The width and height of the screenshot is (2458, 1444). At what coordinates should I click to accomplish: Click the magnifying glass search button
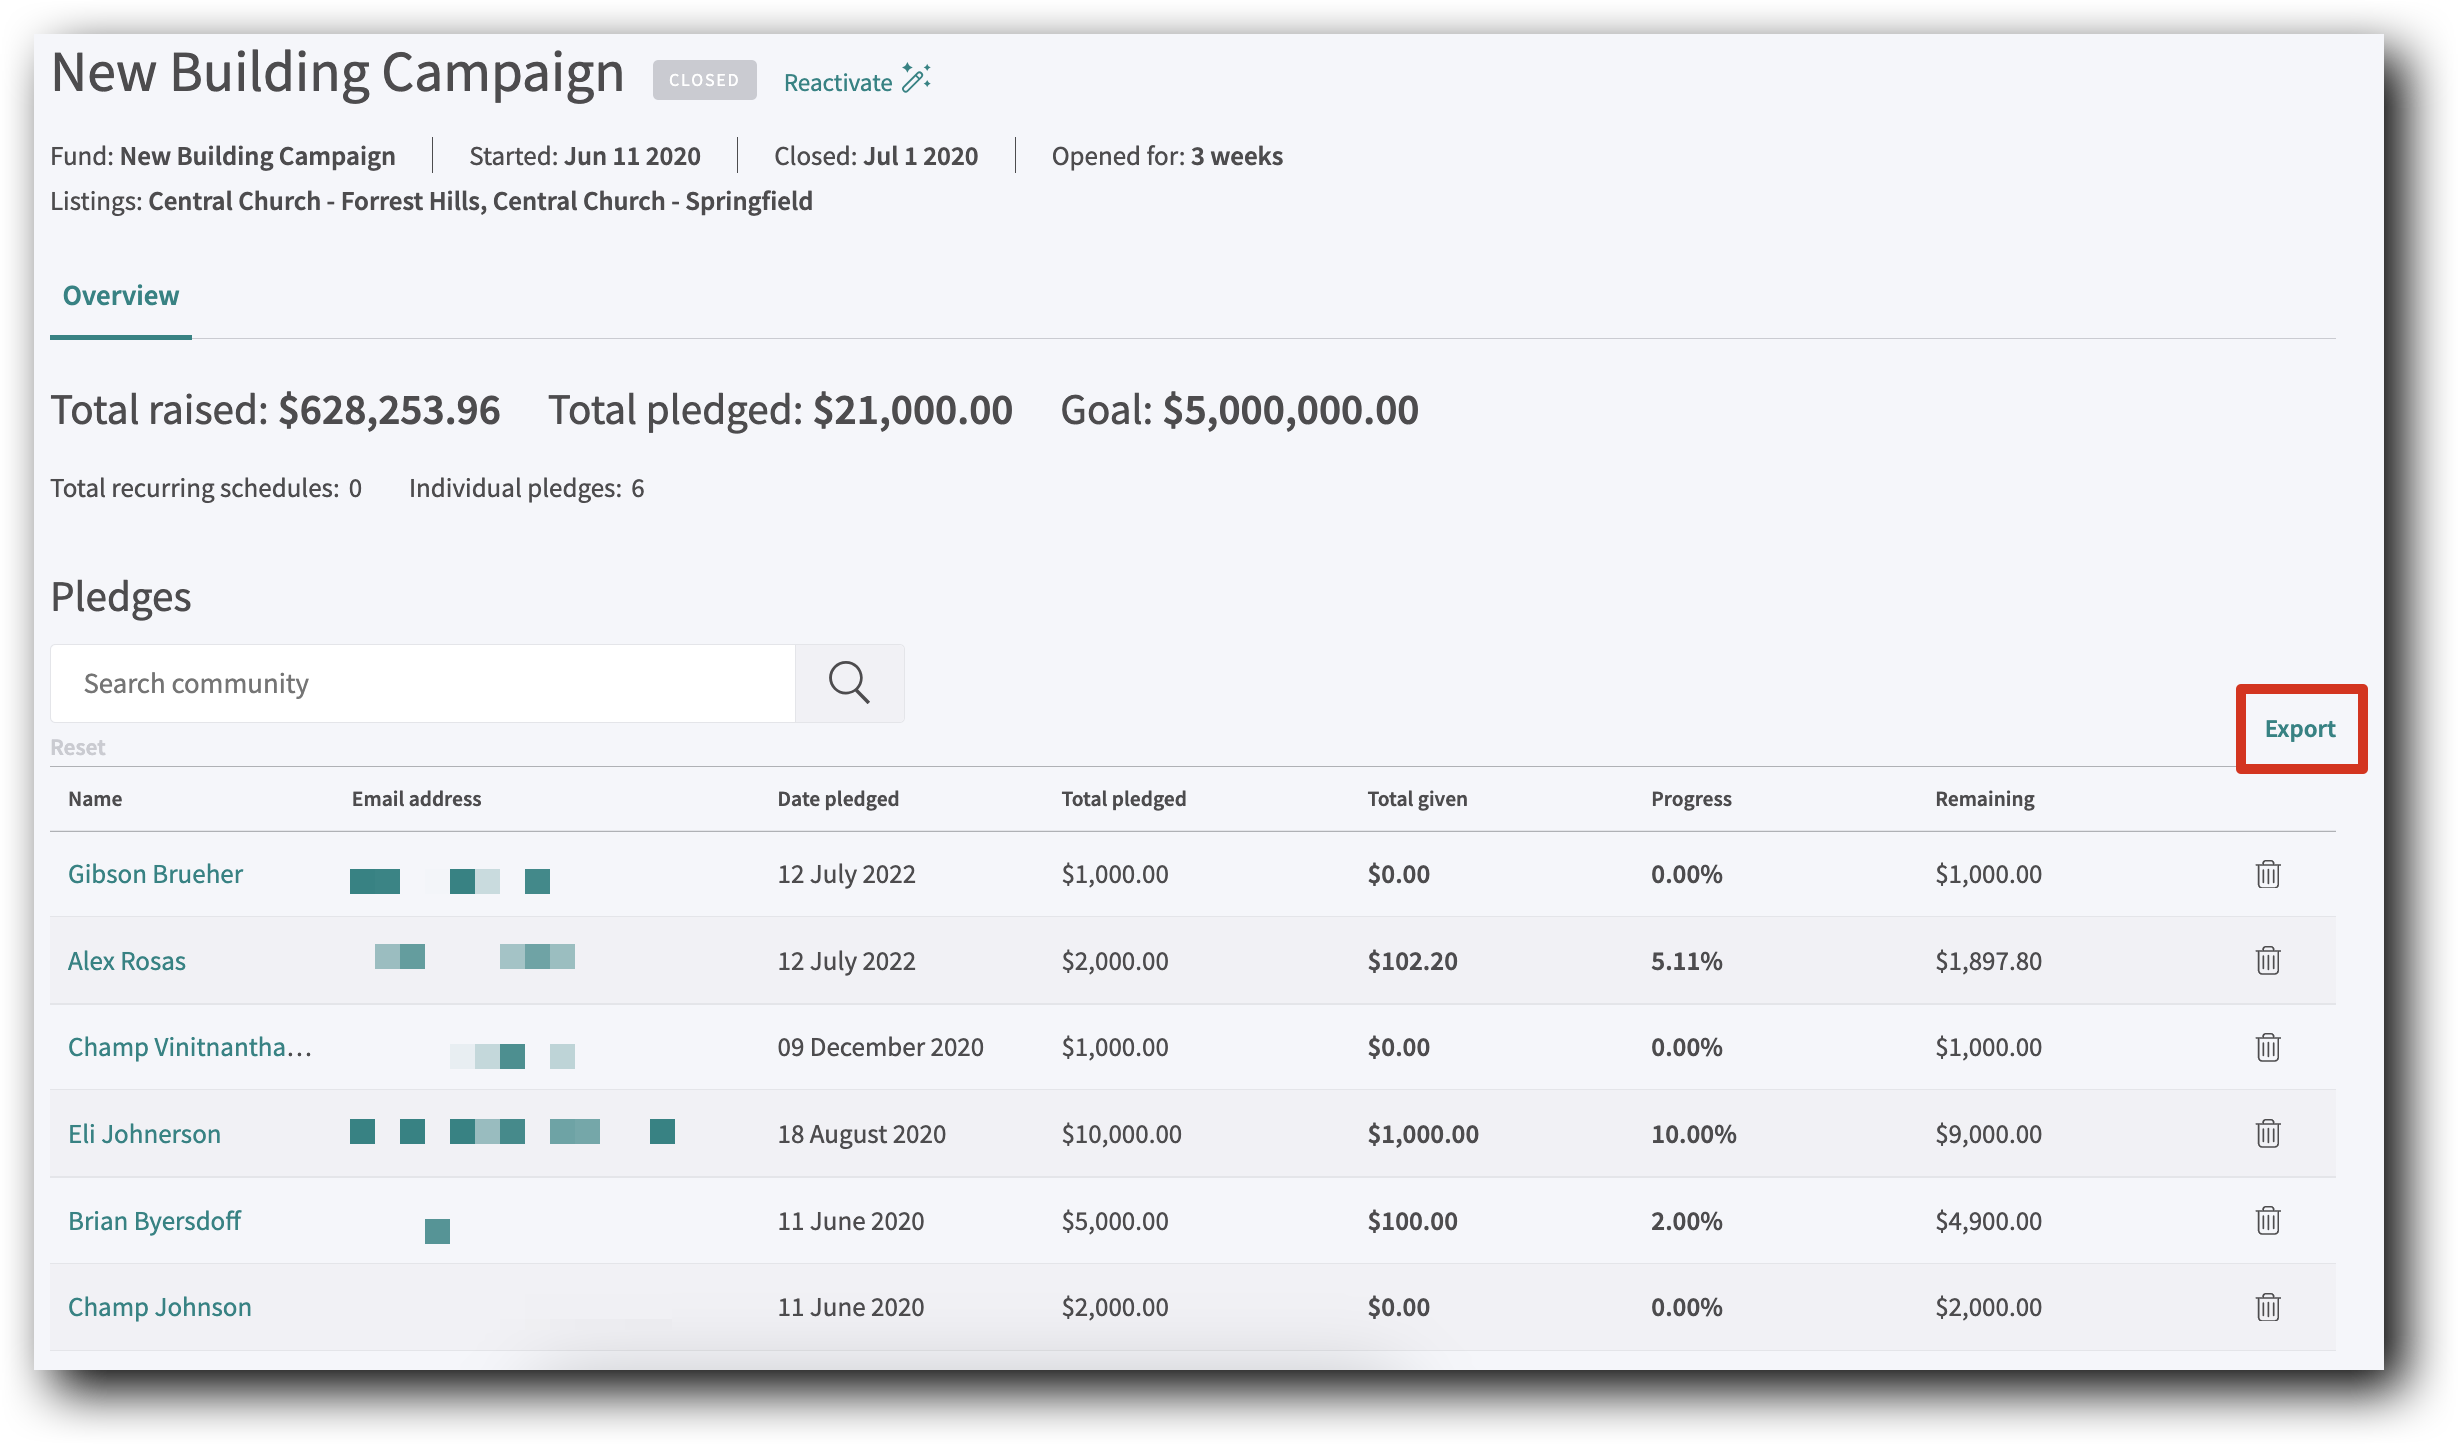click(849, 684)
